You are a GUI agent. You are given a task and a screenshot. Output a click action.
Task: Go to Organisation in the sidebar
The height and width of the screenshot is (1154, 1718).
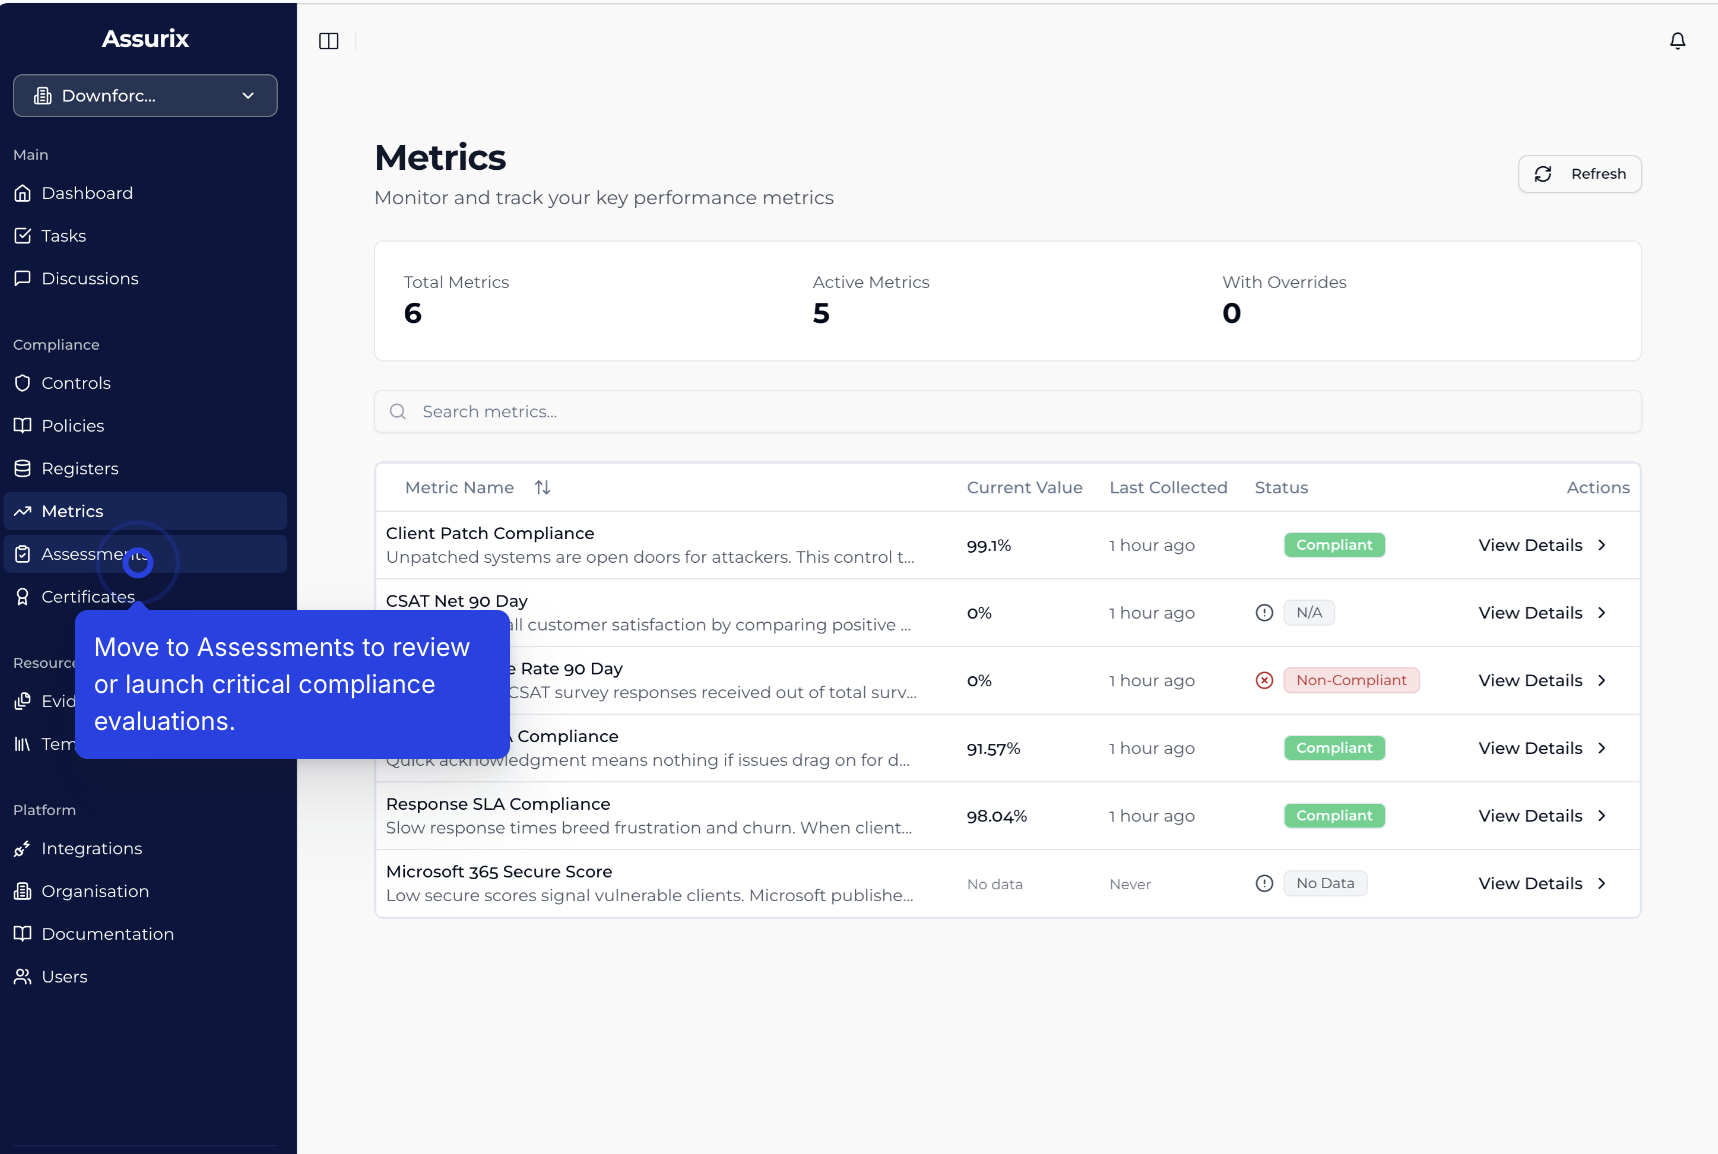coord(95,891)
